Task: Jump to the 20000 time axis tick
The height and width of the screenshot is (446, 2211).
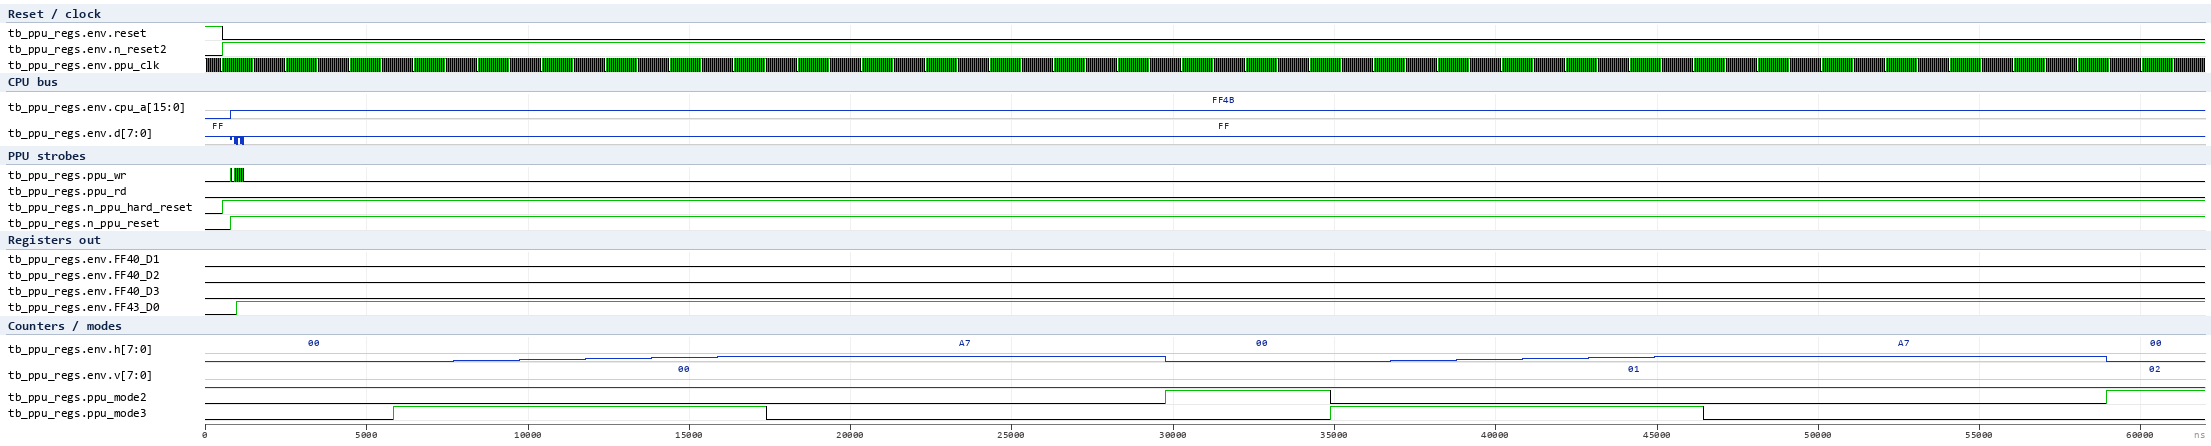Action: tap(850, 435)
